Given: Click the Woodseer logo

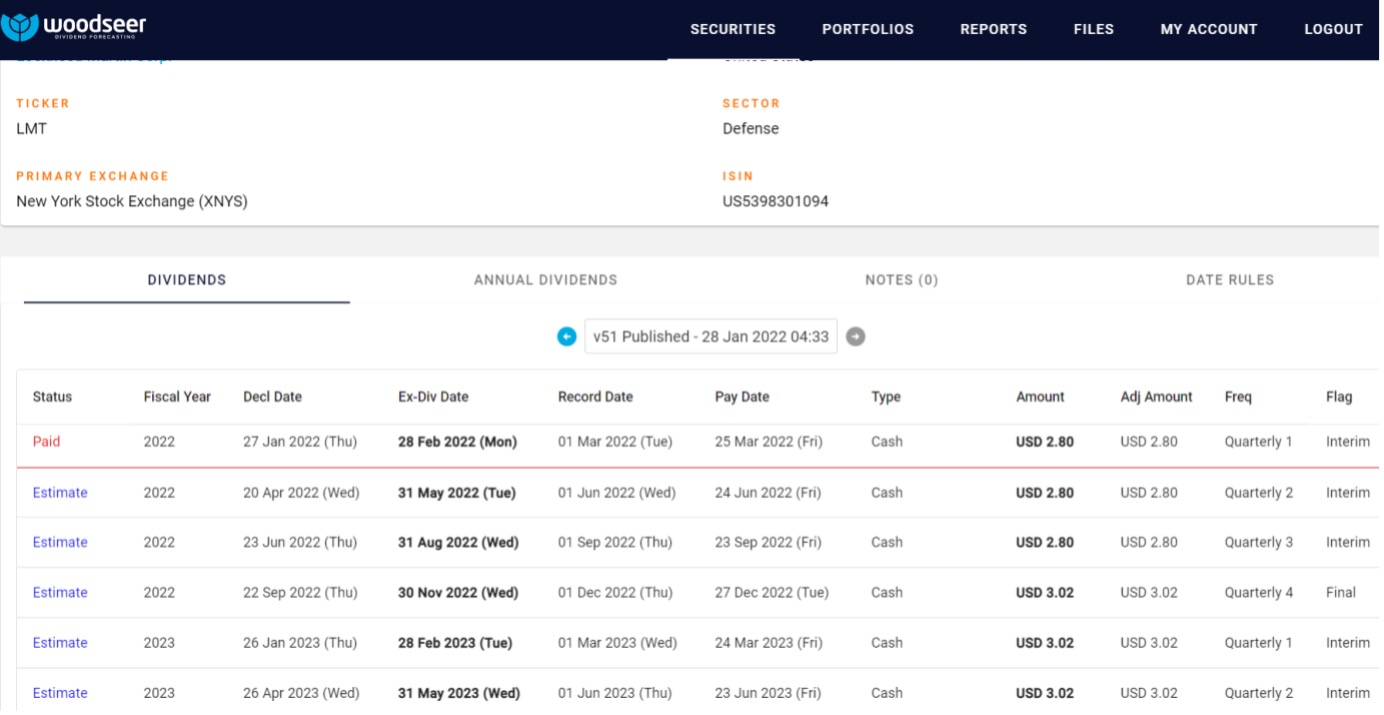Looking at the screenshot, I should pos(74,28).
